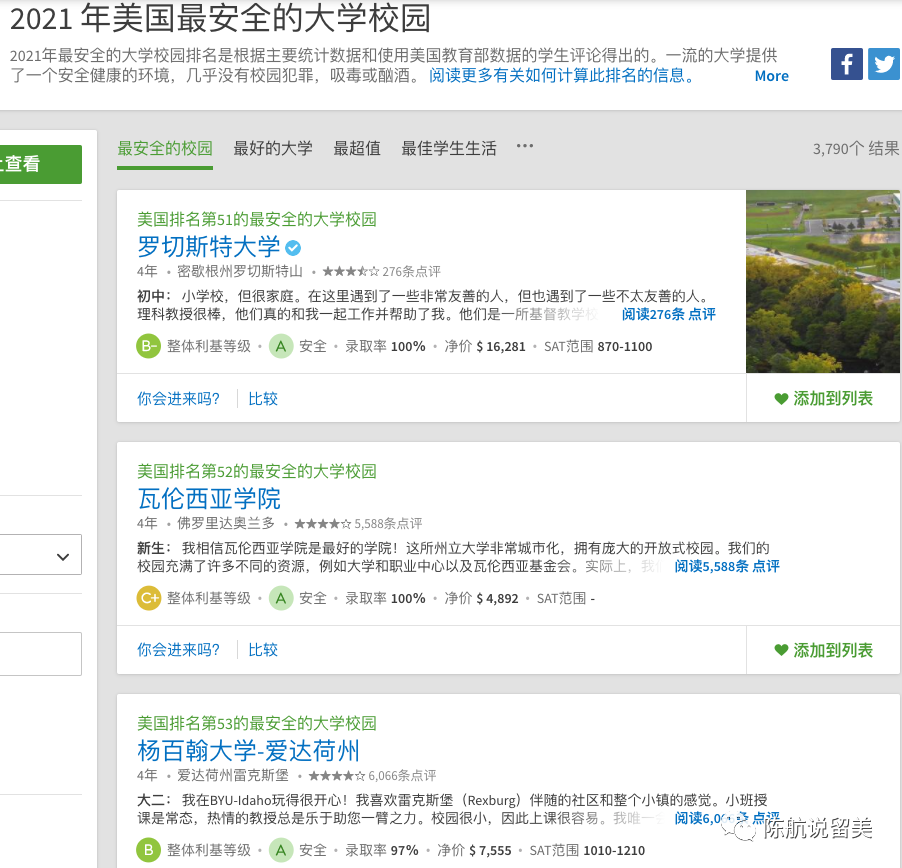Viewport: 902px width, 868px height.
Task: Add 罗切斯特大学 to list
Action: pos(823,398)
